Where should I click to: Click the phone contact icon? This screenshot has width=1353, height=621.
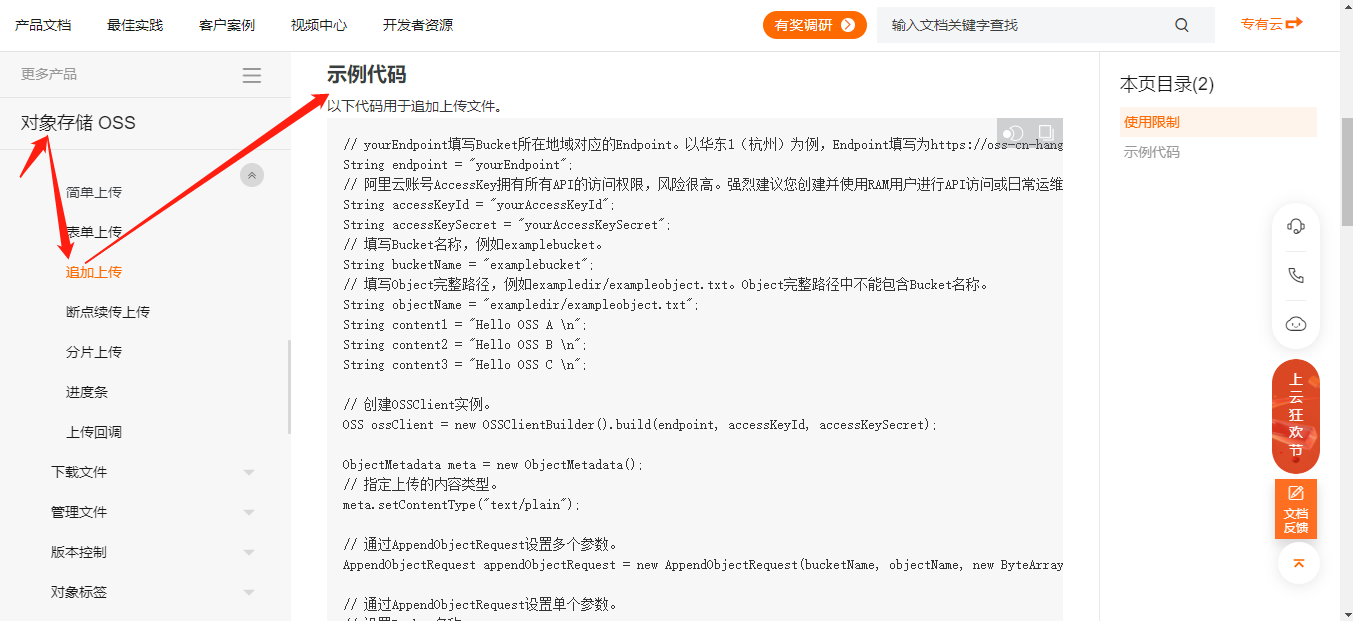(1296, 275)
